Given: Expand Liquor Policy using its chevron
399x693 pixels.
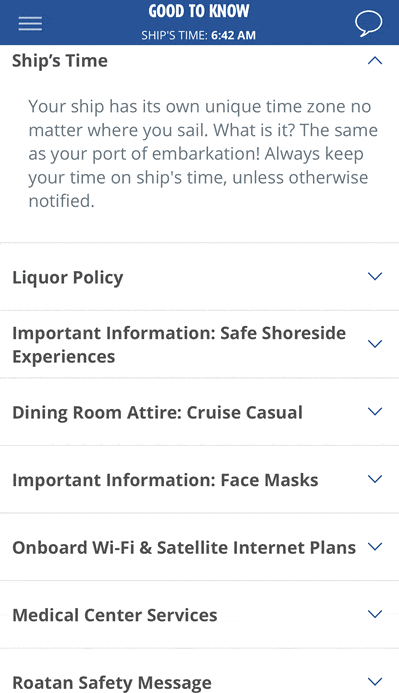Looking at the screenshot, I should (x=375, y=276).
